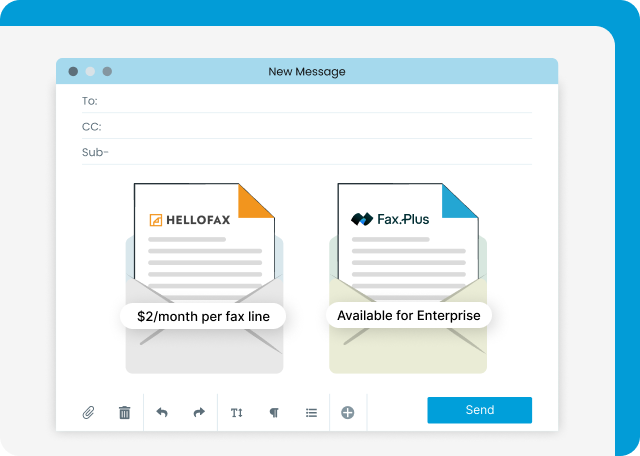Focus the Subject field

point(307,152)
